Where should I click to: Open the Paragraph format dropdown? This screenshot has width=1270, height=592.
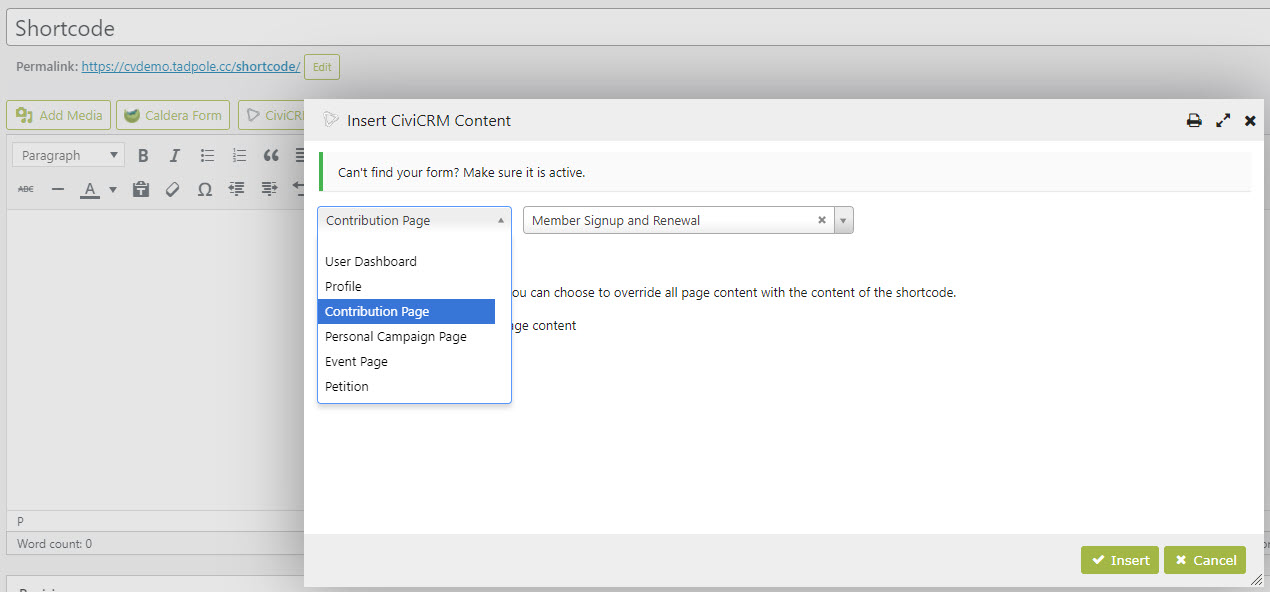69,155
